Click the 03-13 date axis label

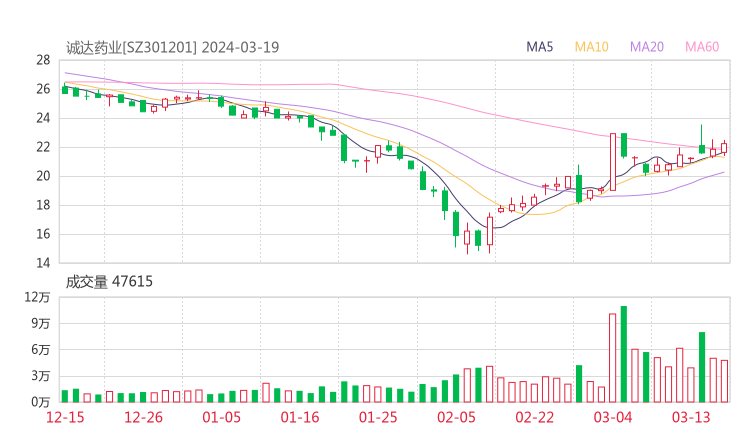[x=691, y=417]
